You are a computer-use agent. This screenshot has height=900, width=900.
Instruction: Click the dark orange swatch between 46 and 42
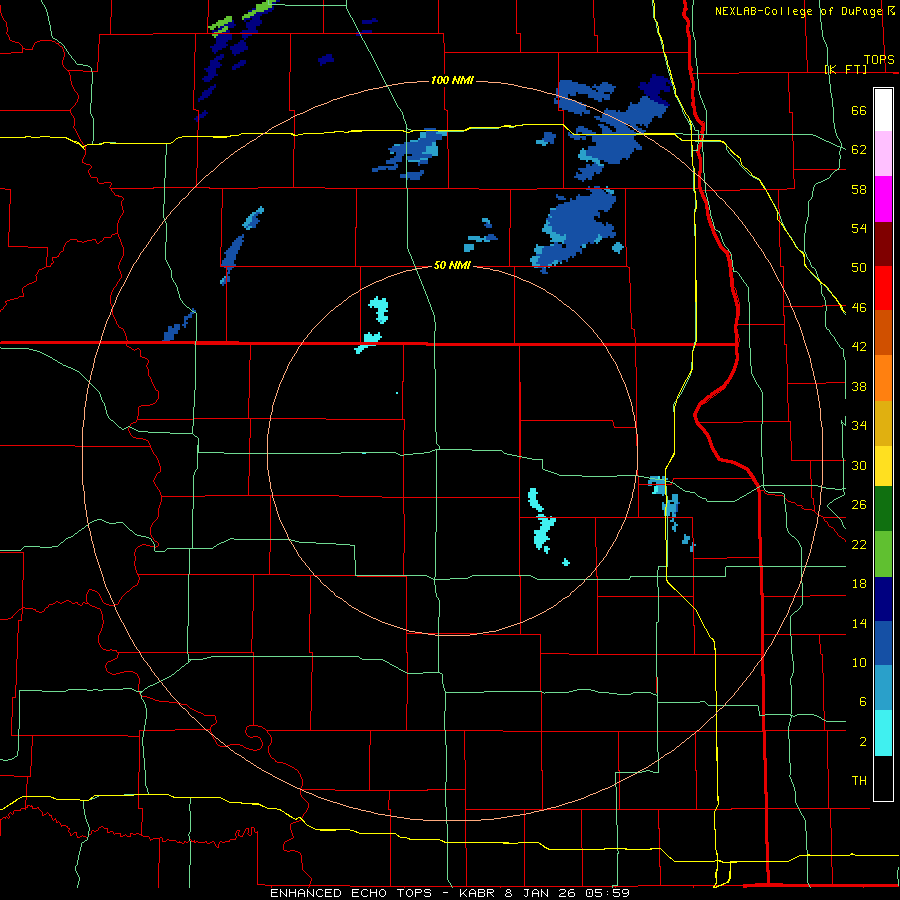tap(883, 332)
